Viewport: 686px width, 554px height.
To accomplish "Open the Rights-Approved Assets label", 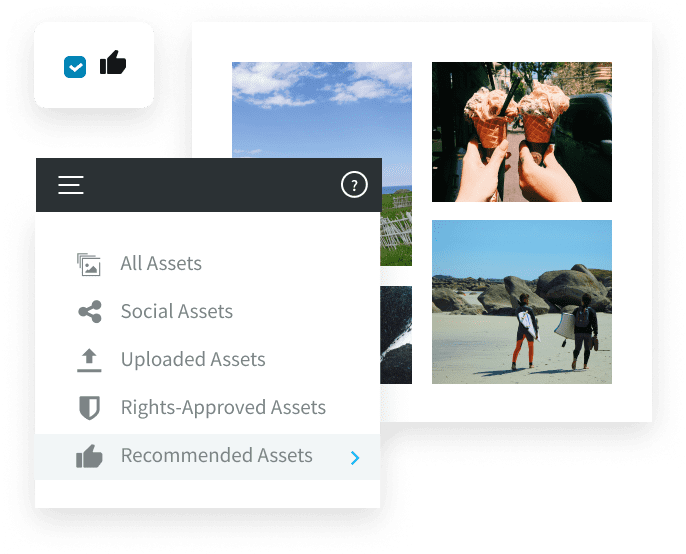I will 223,408.
